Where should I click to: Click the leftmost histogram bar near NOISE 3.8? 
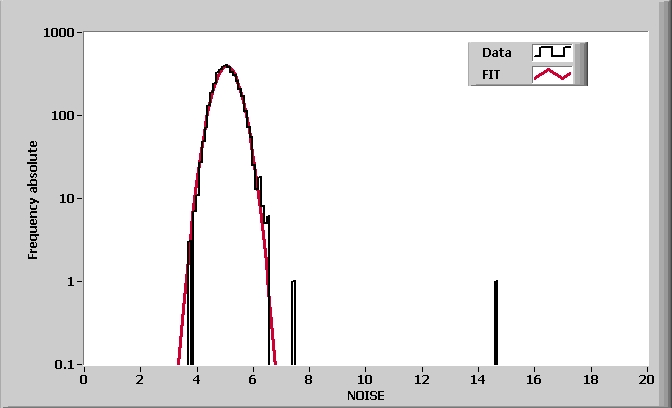click(190, 300)
